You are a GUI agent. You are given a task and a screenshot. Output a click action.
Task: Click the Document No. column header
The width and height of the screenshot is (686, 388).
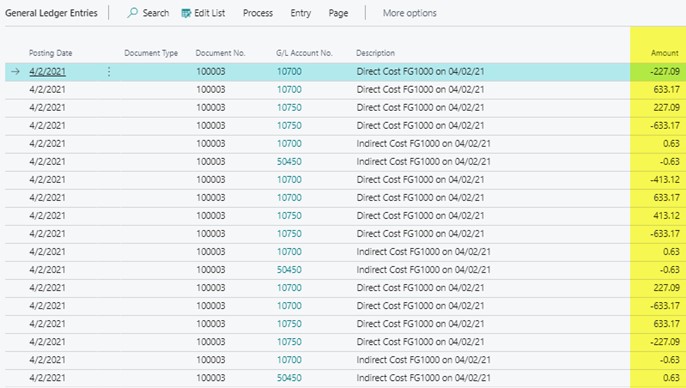pyautogui.click(x=220, y=53)
